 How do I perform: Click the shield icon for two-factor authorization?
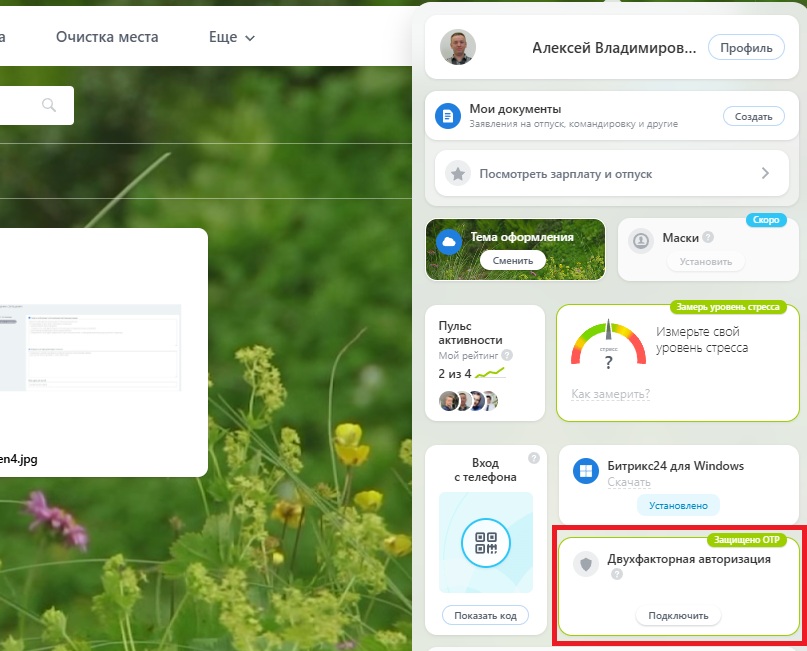pos(585,565)
